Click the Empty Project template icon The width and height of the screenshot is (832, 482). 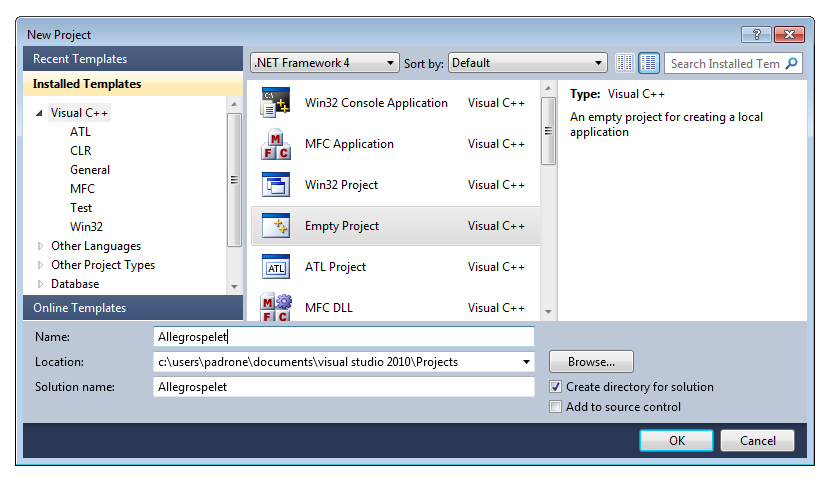pyautogui.click(x=275, y=226)
